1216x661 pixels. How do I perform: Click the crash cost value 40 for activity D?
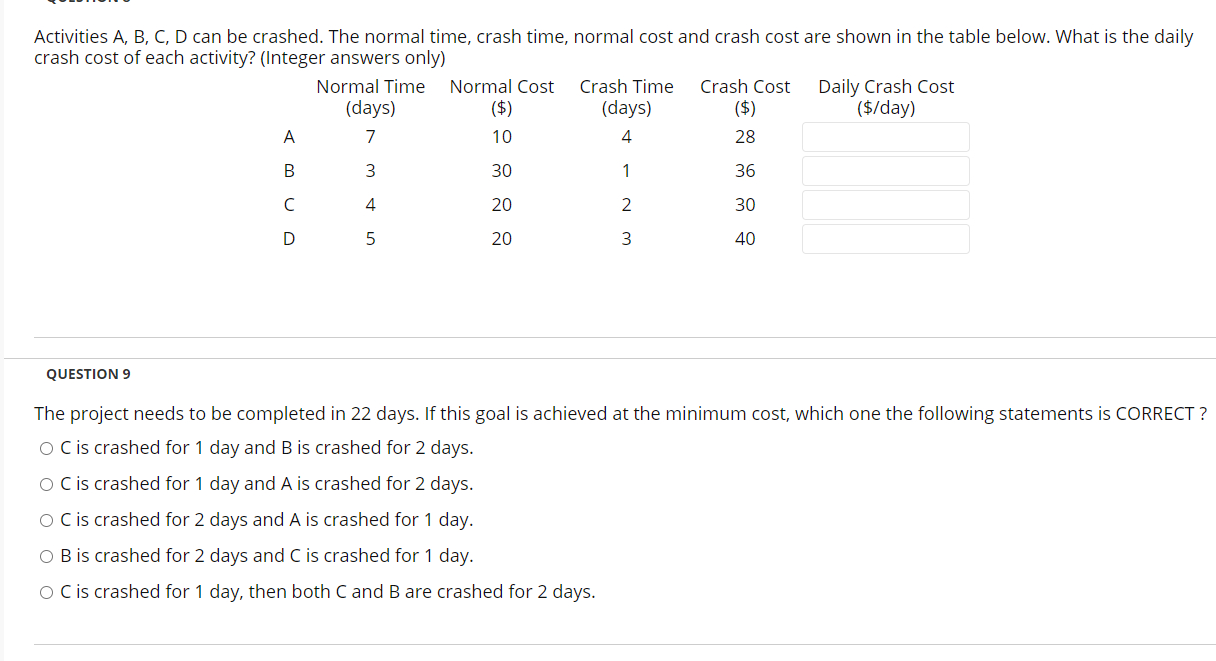point(745,238)
